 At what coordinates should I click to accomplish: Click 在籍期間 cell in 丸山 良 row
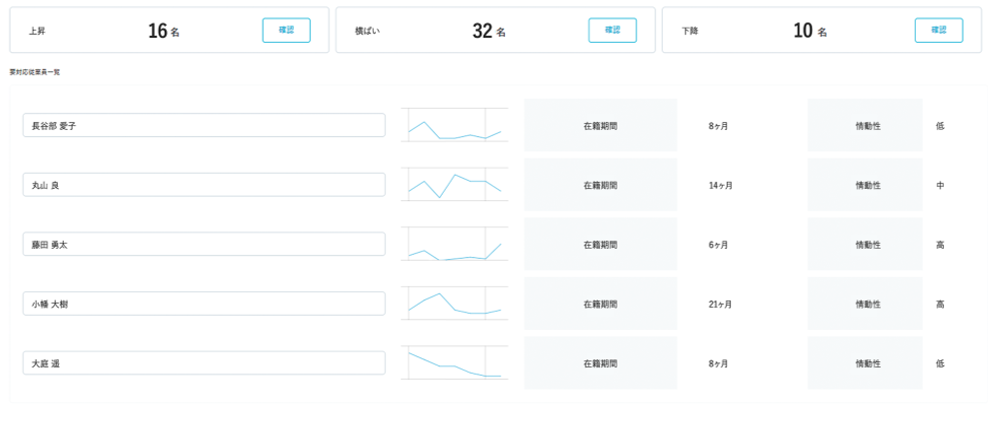coord(600,185)
